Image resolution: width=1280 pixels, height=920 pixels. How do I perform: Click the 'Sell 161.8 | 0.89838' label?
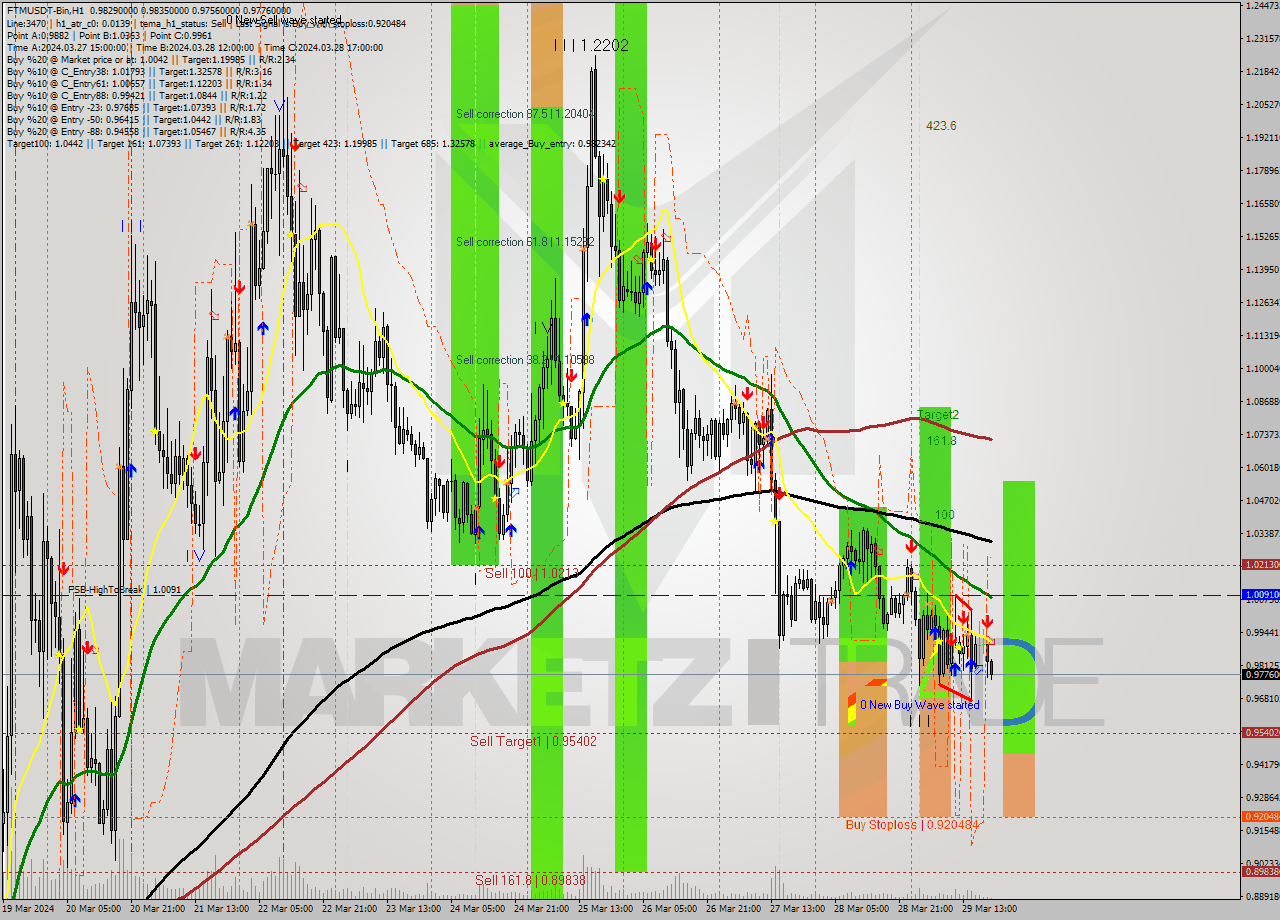point(530,880)
